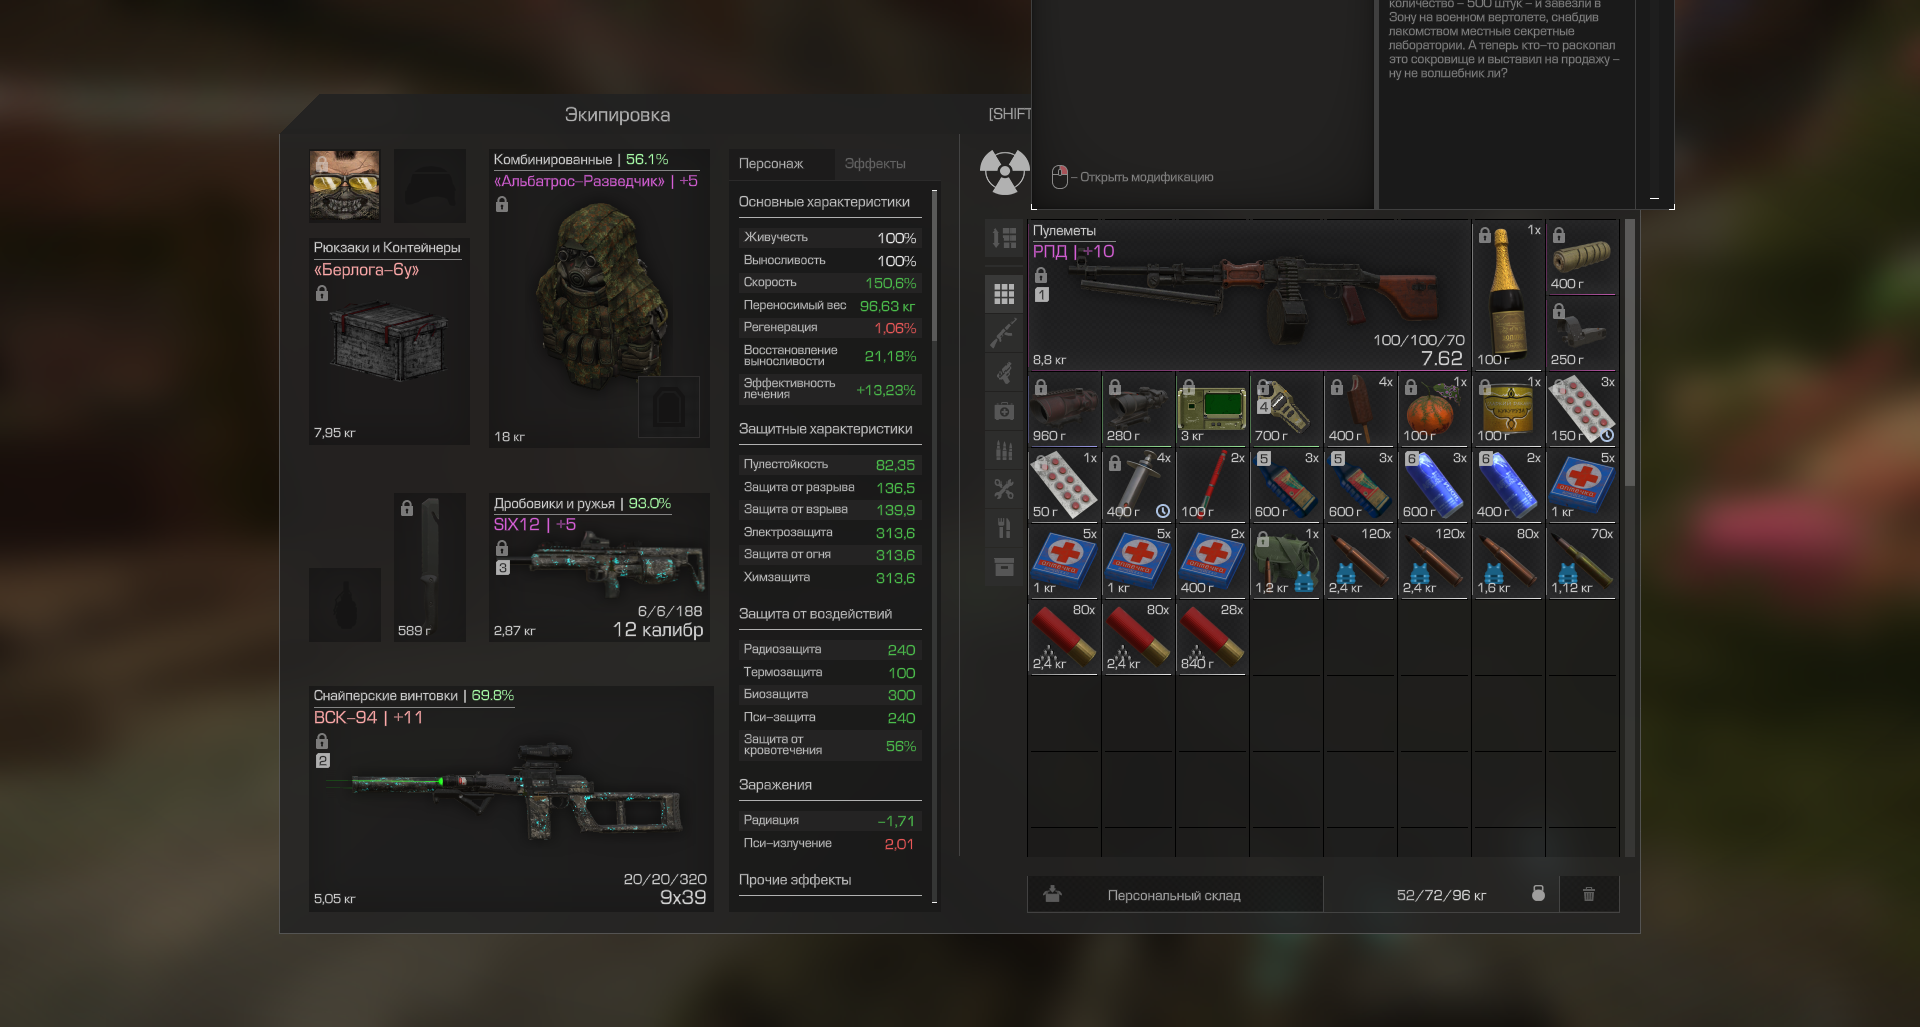Screen dimensions: 1920x1027
Task: Click the Переносимый вес 96,63 кг row
Action: click(829, 306)
